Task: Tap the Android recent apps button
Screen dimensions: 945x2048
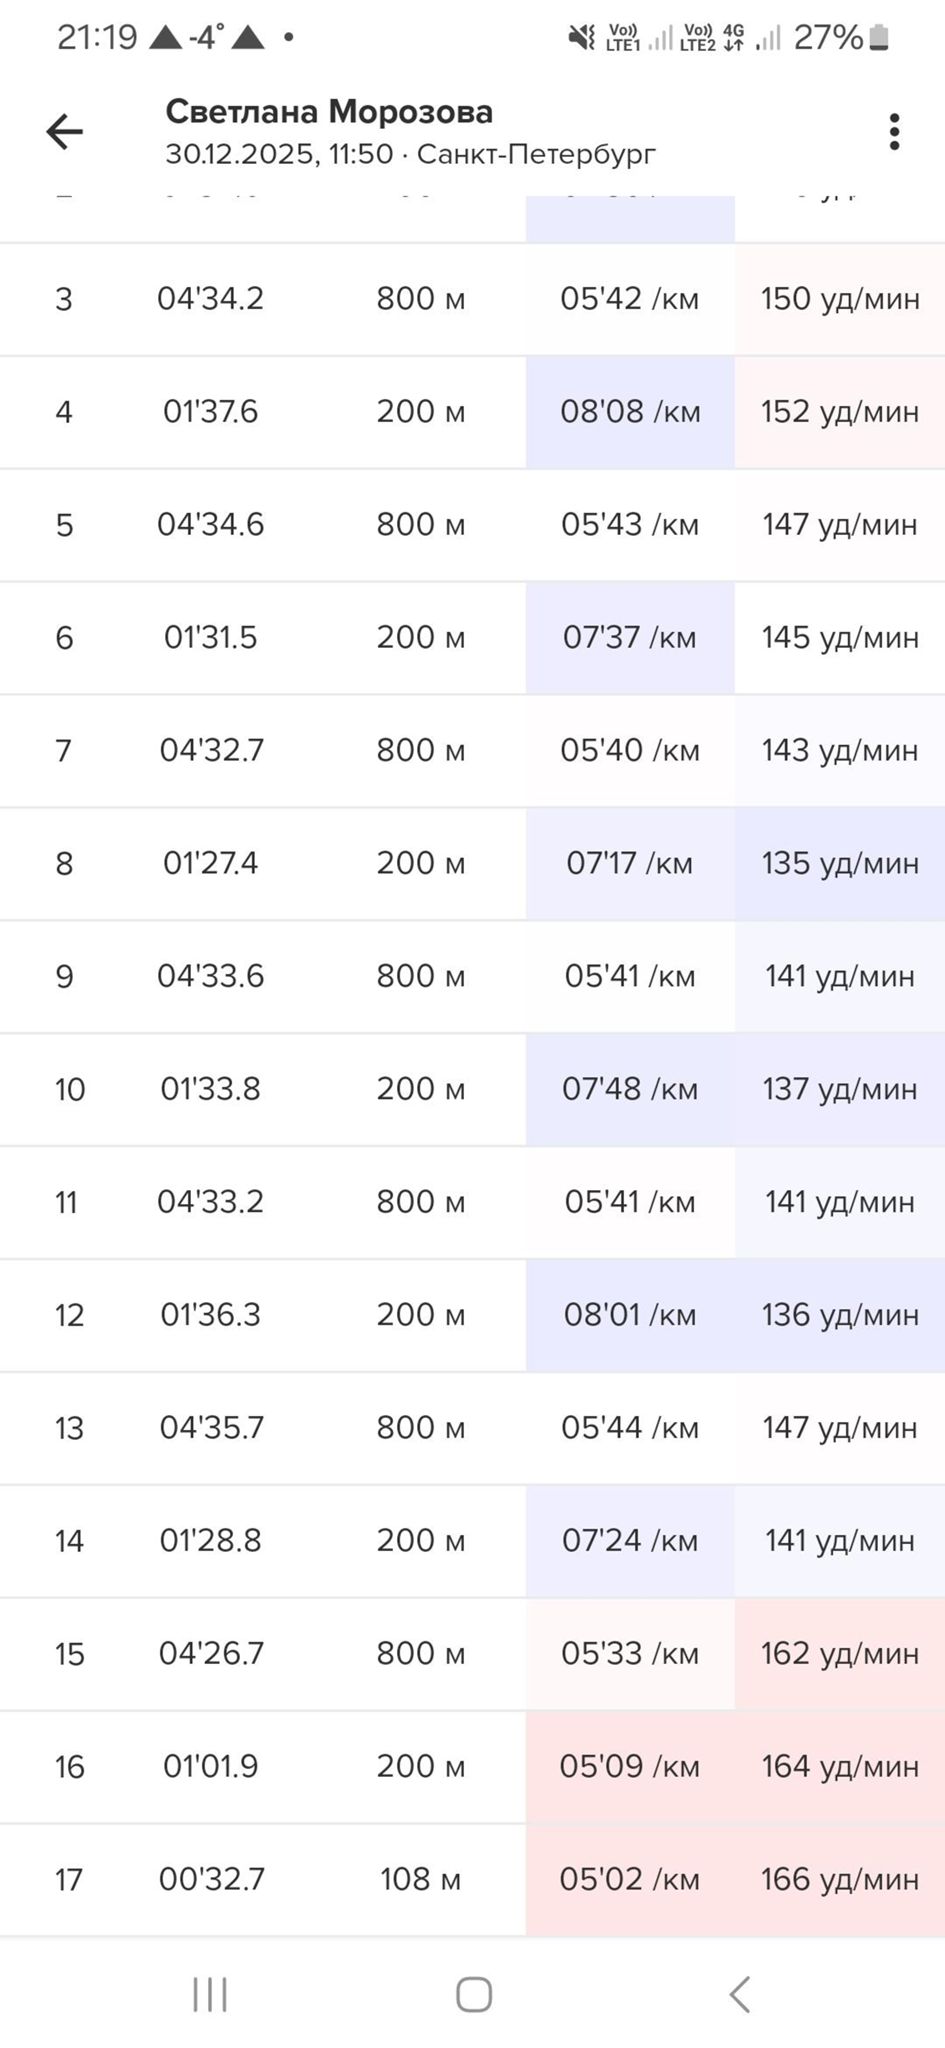Action: (210, 1994)
